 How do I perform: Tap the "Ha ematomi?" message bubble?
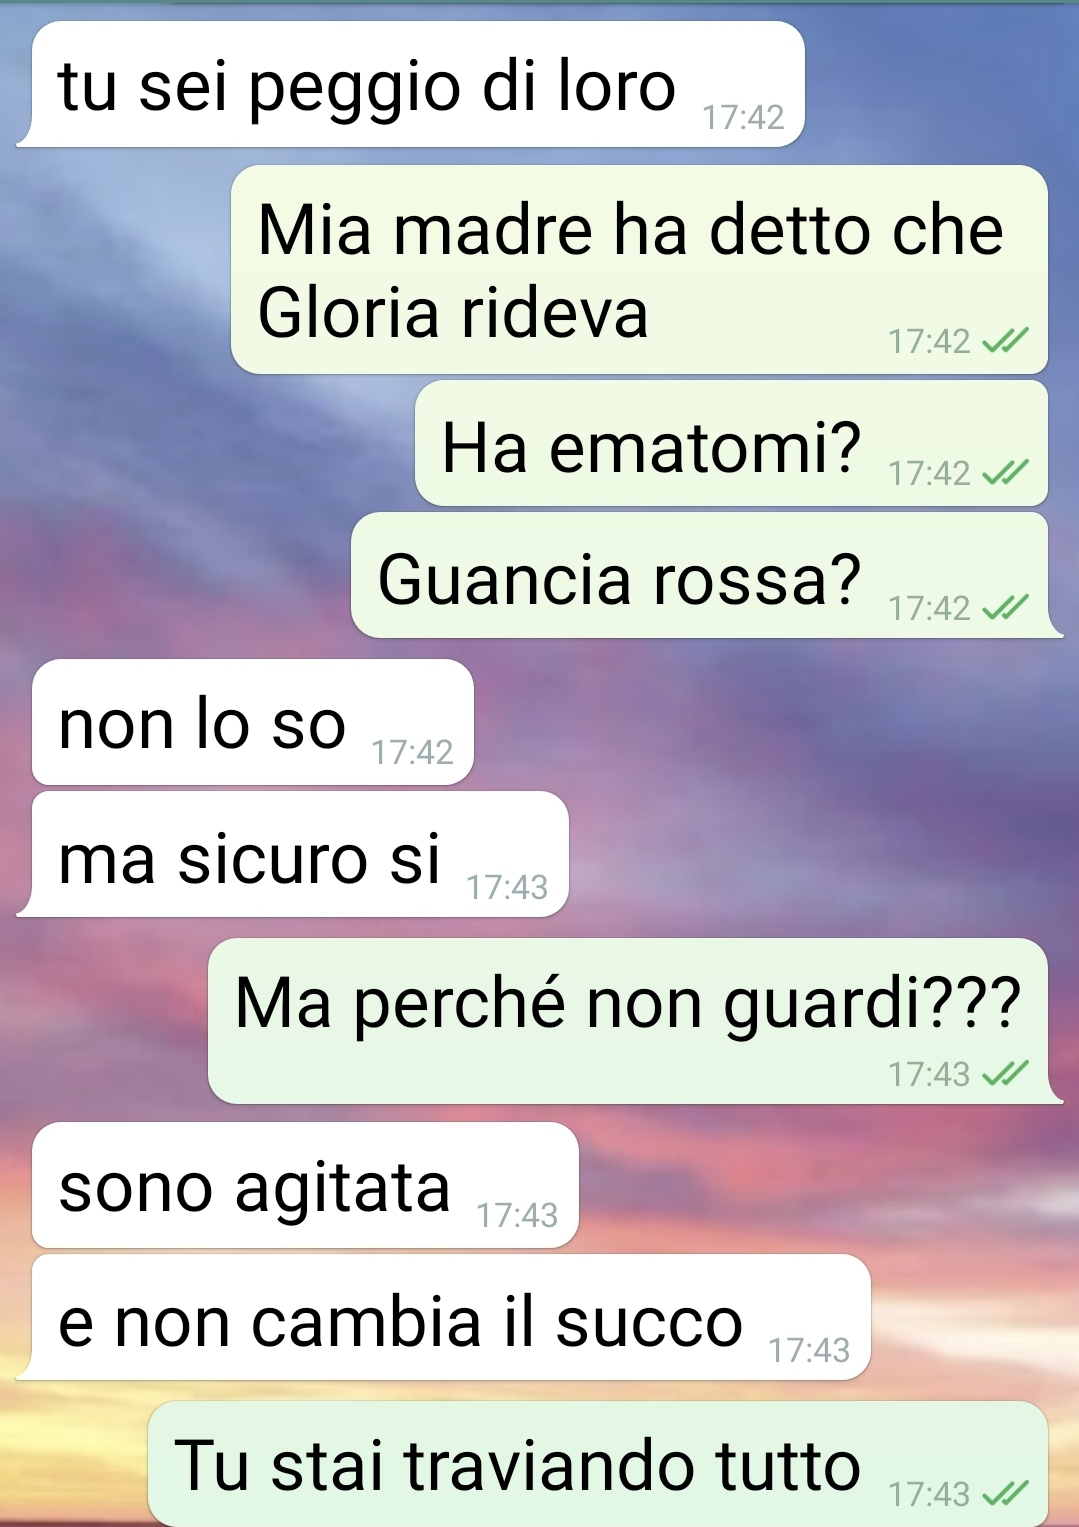pyautogui.click(x=731, y=444)
